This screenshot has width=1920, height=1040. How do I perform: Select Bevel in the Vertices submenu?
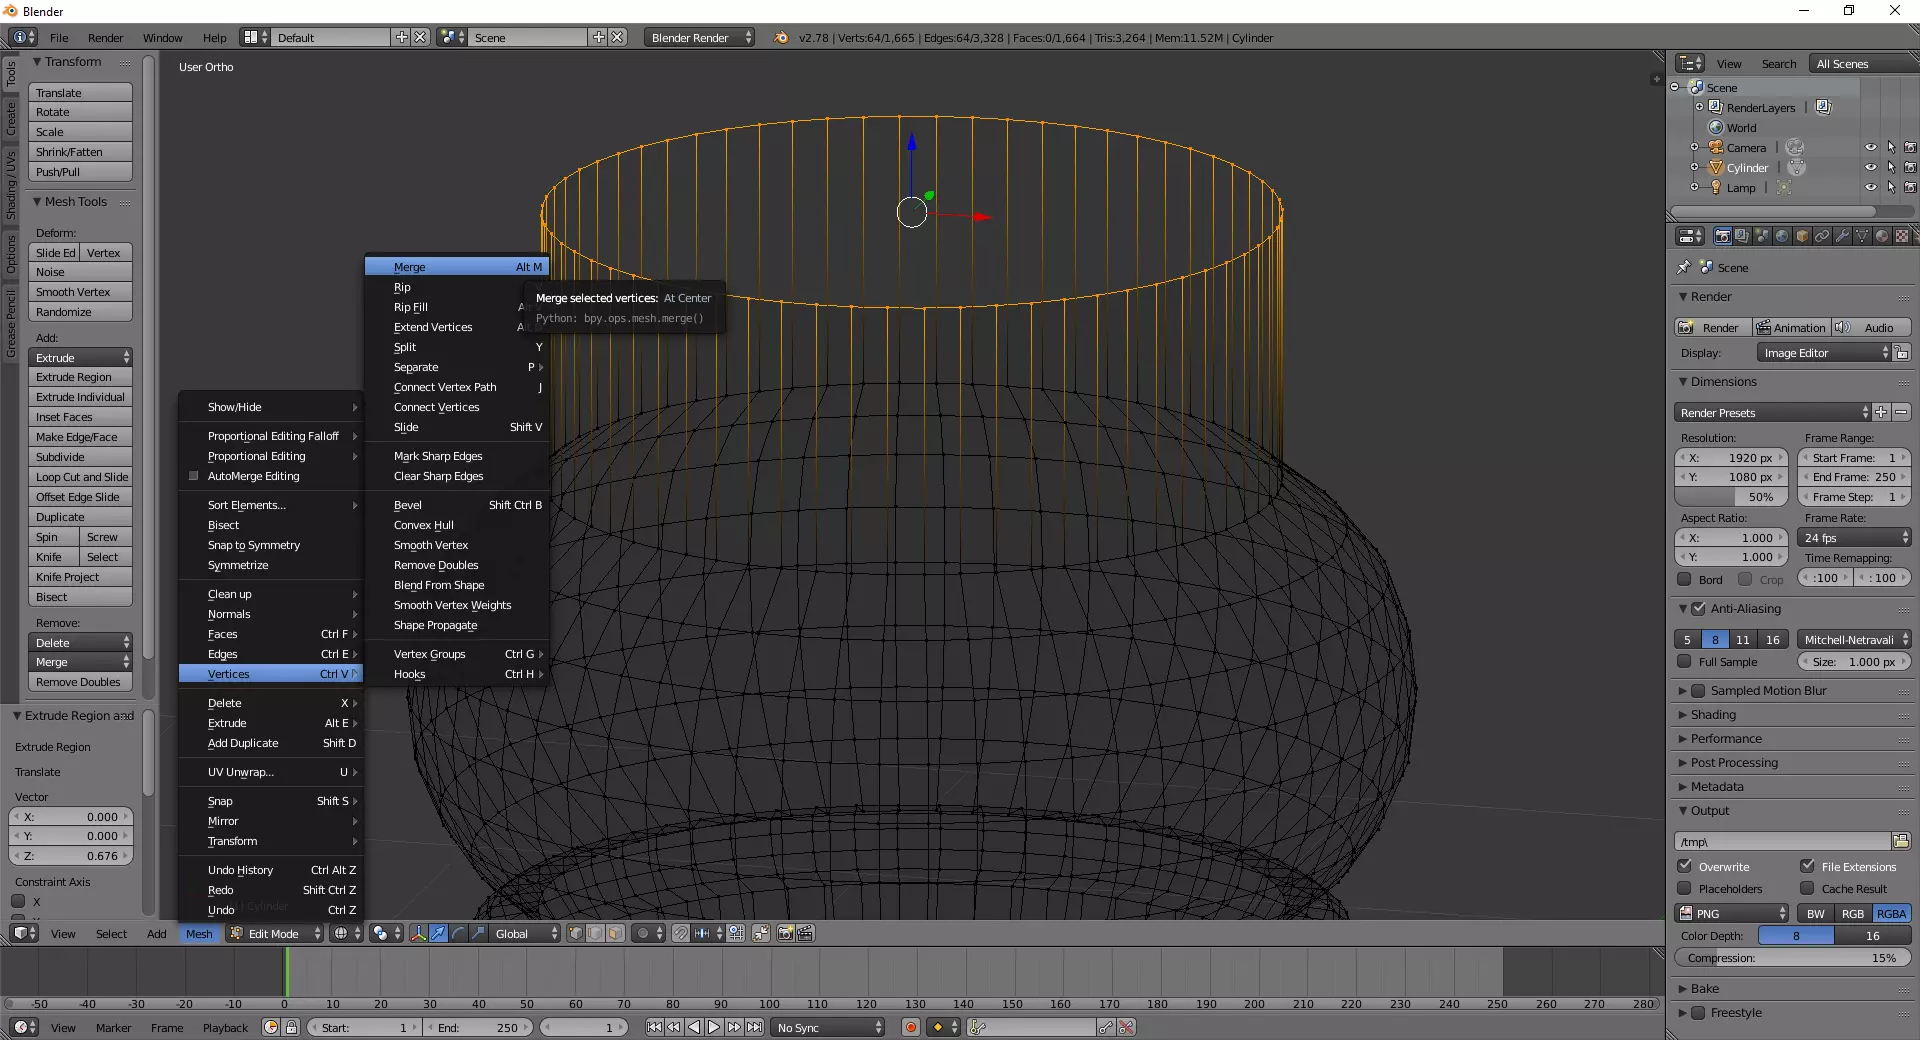coord(408,505)
